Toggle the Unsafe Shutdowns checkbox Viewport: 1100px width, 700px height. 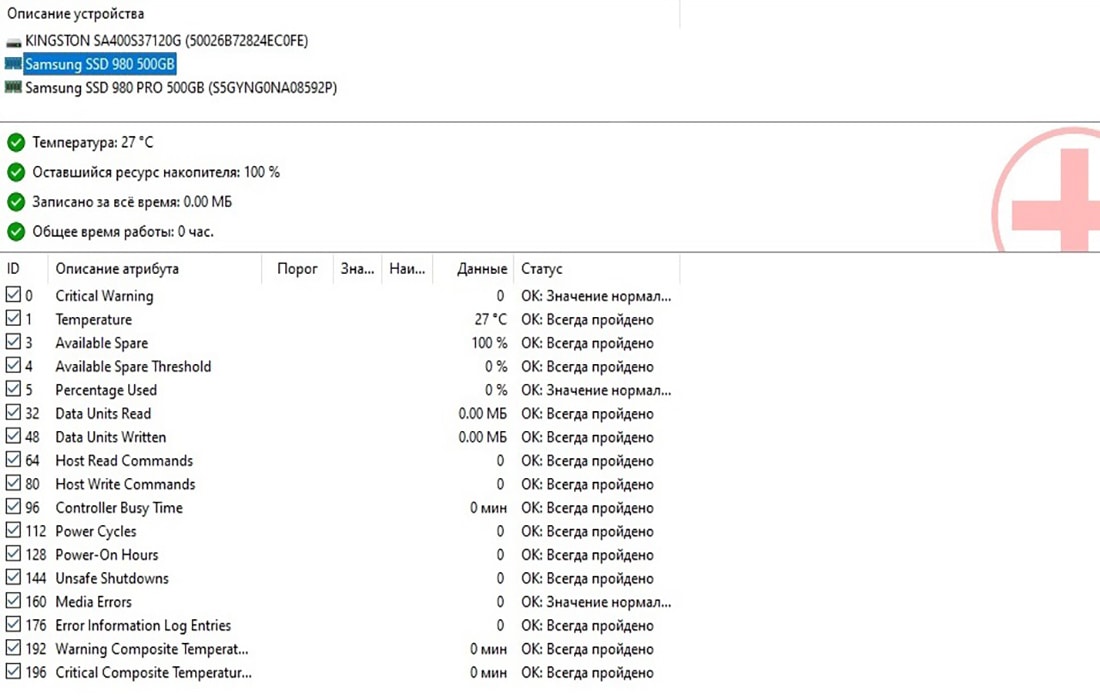click(x=13, y=577)
